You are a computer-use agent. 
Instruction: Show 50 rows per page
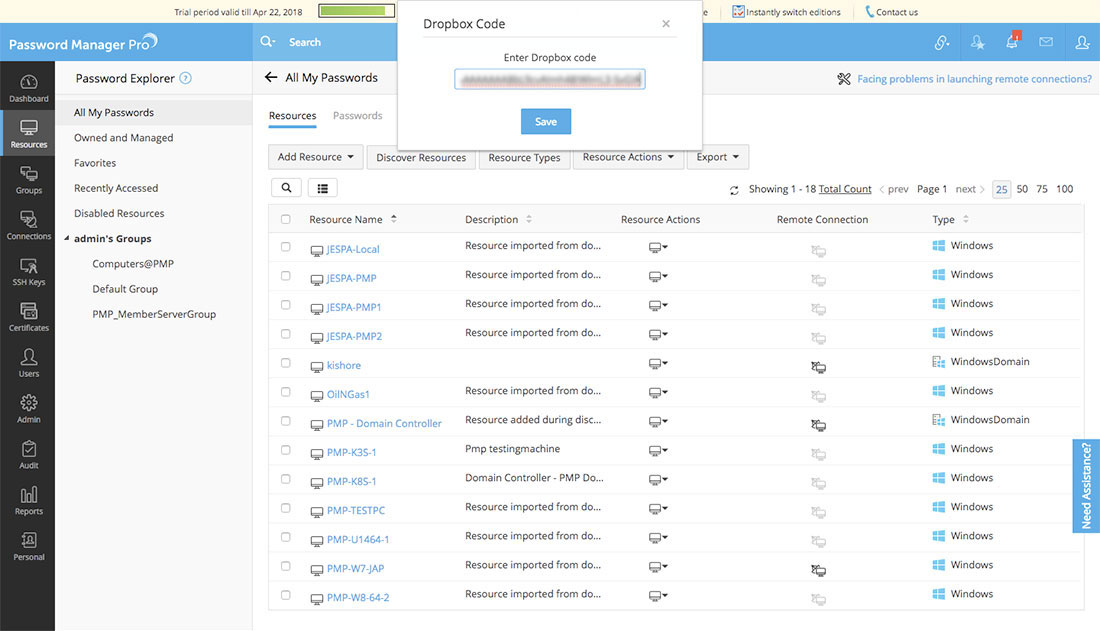click(x=1022, y=189)
